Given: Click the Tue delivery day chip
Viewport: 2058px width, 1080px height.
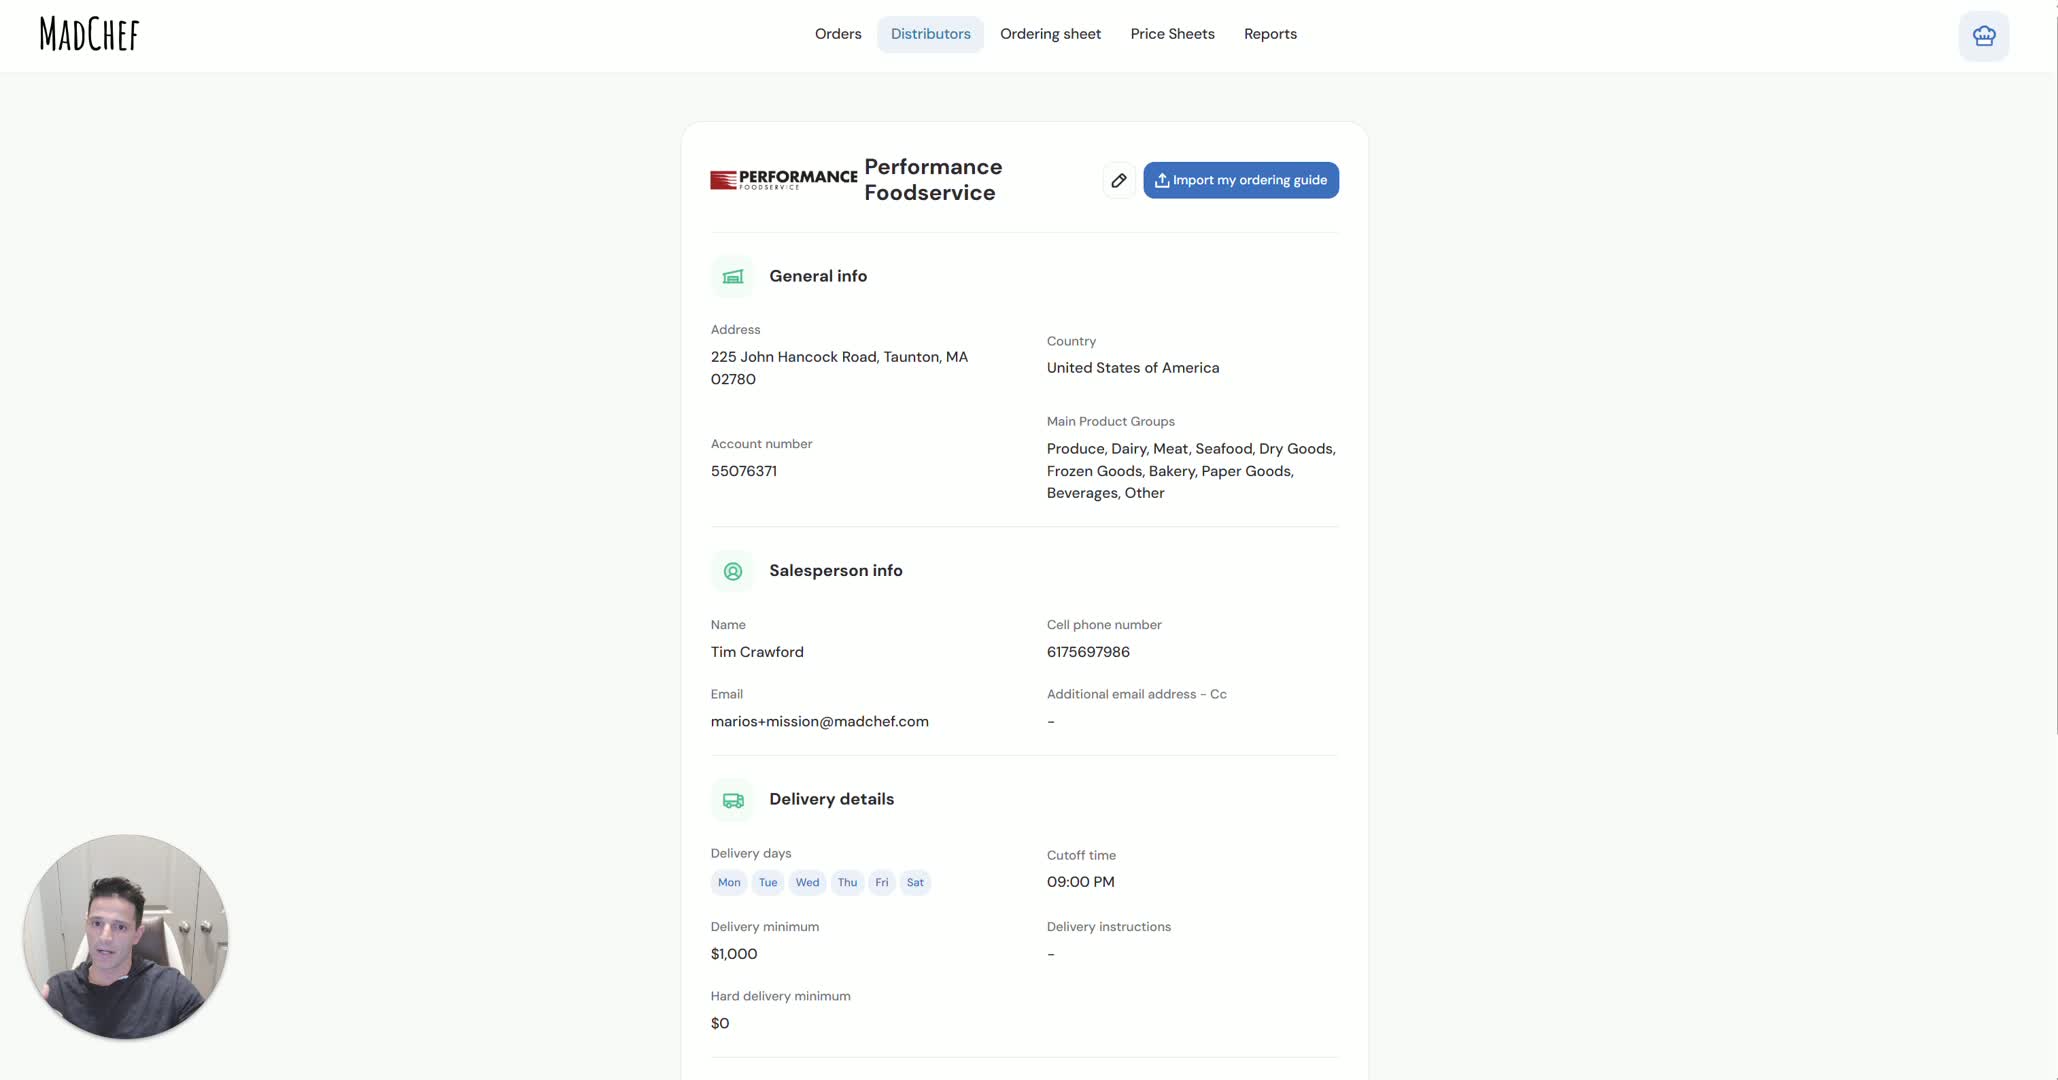Looking at the screenshot, I should click(768, 882).
